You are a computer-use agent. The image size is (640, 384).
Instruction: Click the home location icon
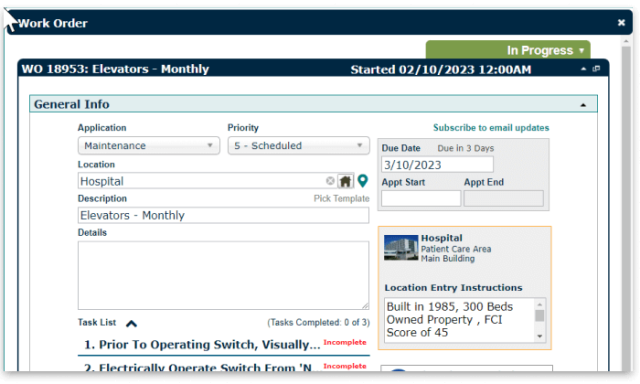click(345, 181)
